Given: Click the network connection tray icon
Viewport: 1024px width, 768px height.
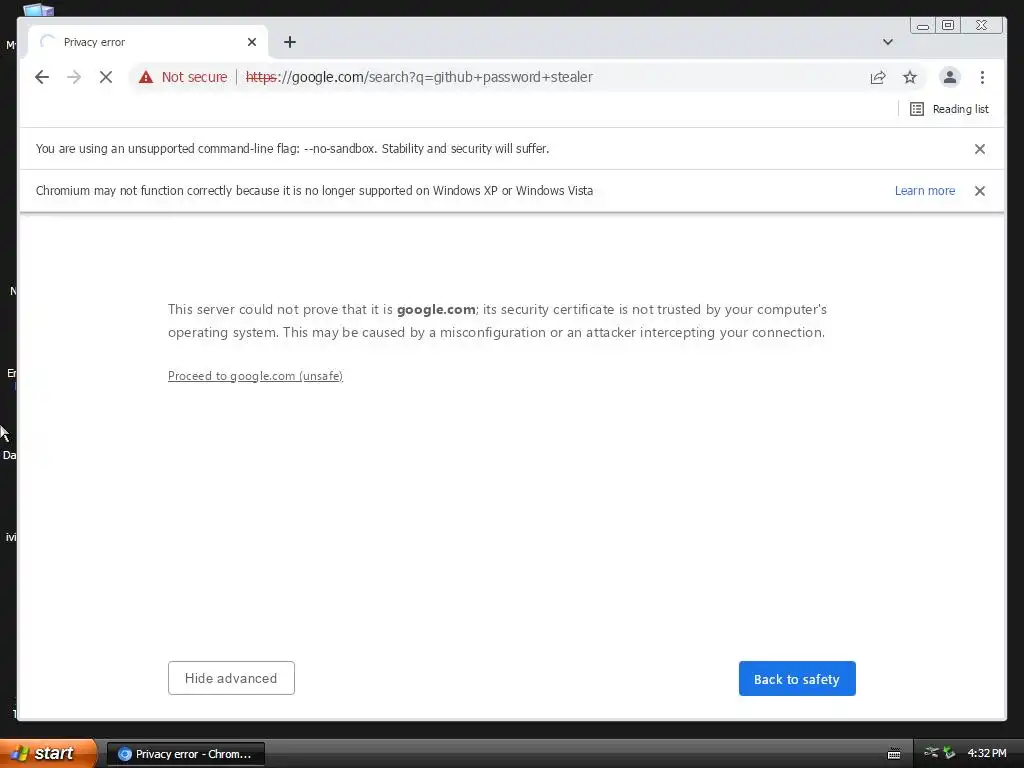Looking at the screenshot, I should [931, 753].
